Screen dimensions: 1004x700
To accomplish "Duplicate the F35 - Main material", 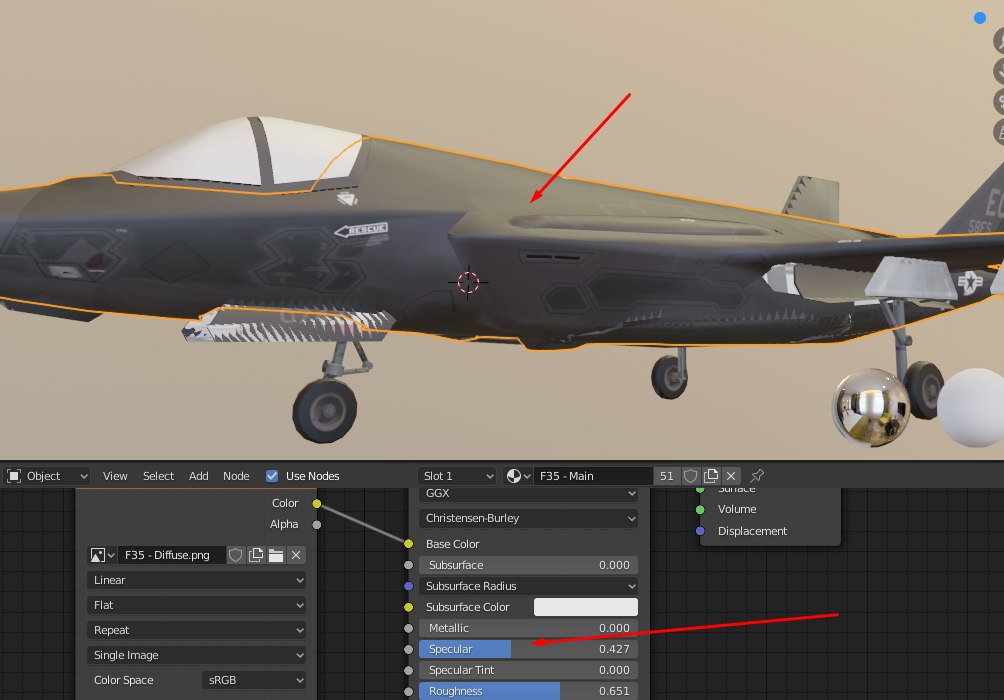I will pos(711,476).
